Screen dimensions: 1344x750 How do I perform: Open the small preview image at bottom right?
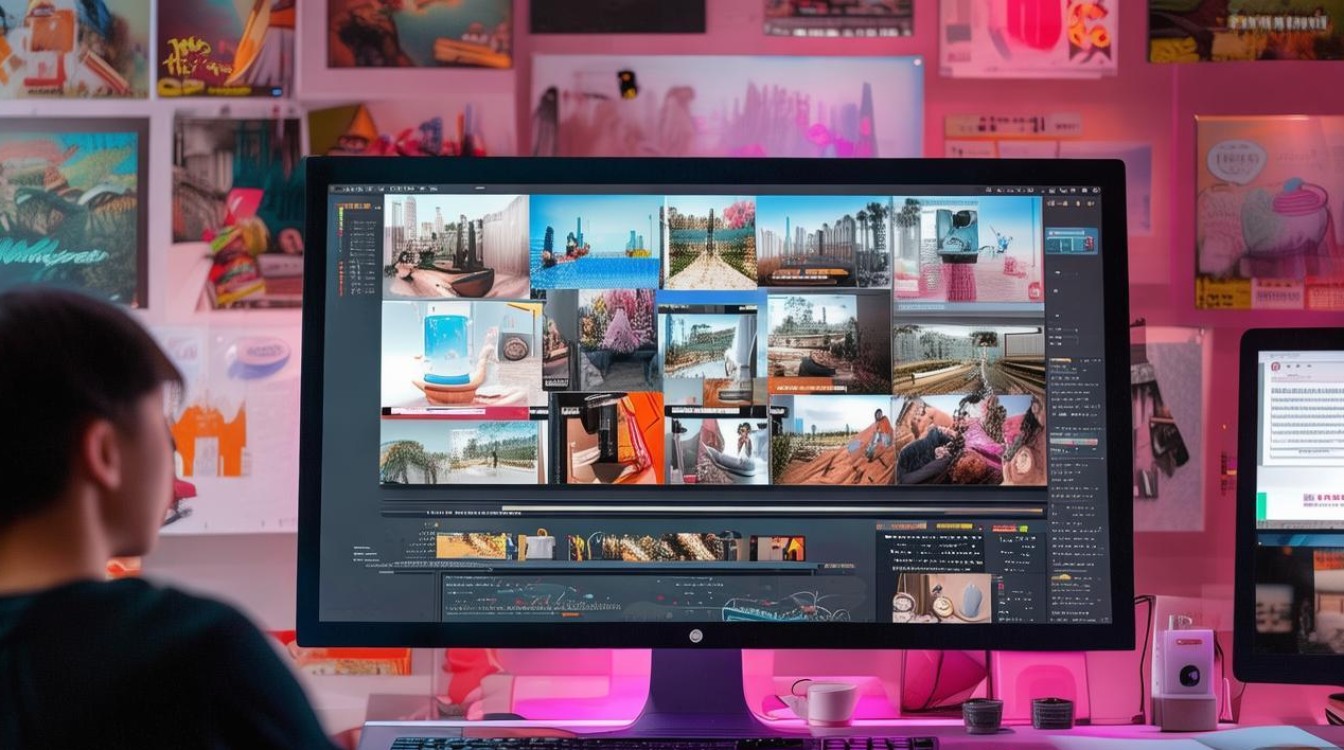tap(941, 598)
